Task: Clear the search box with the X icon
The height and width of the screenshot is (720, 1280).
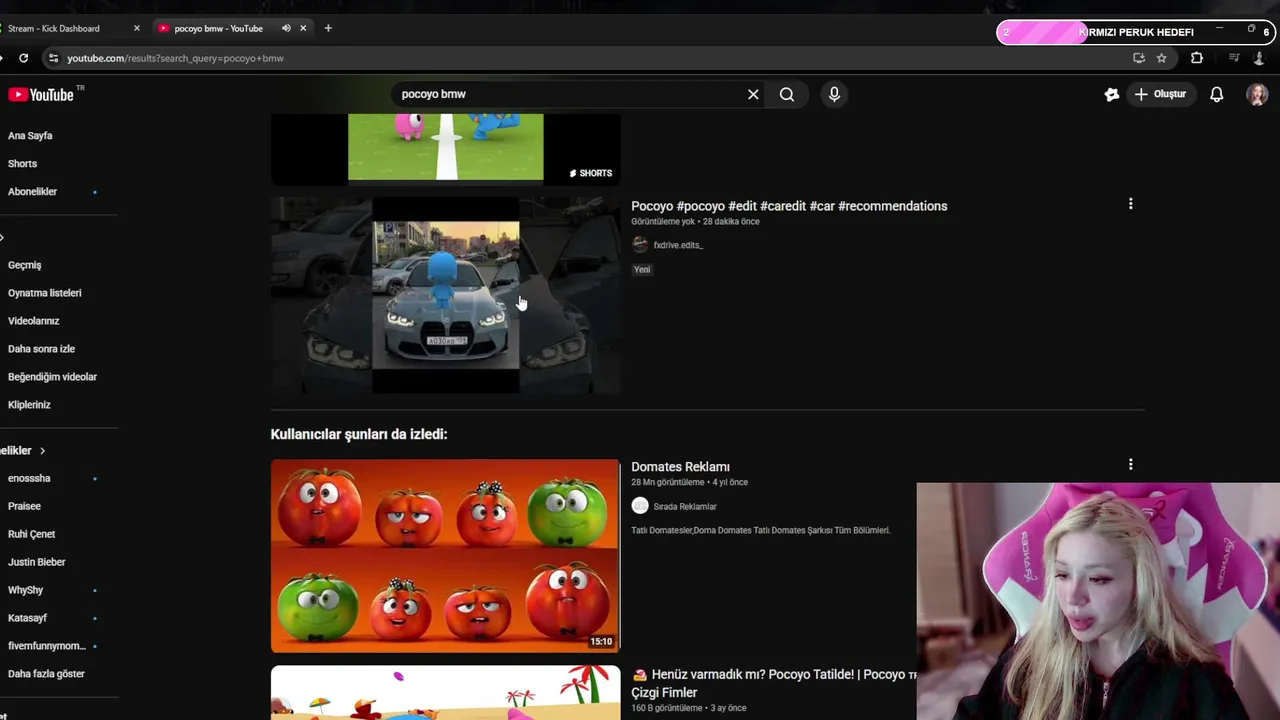Action: point(753,94)
